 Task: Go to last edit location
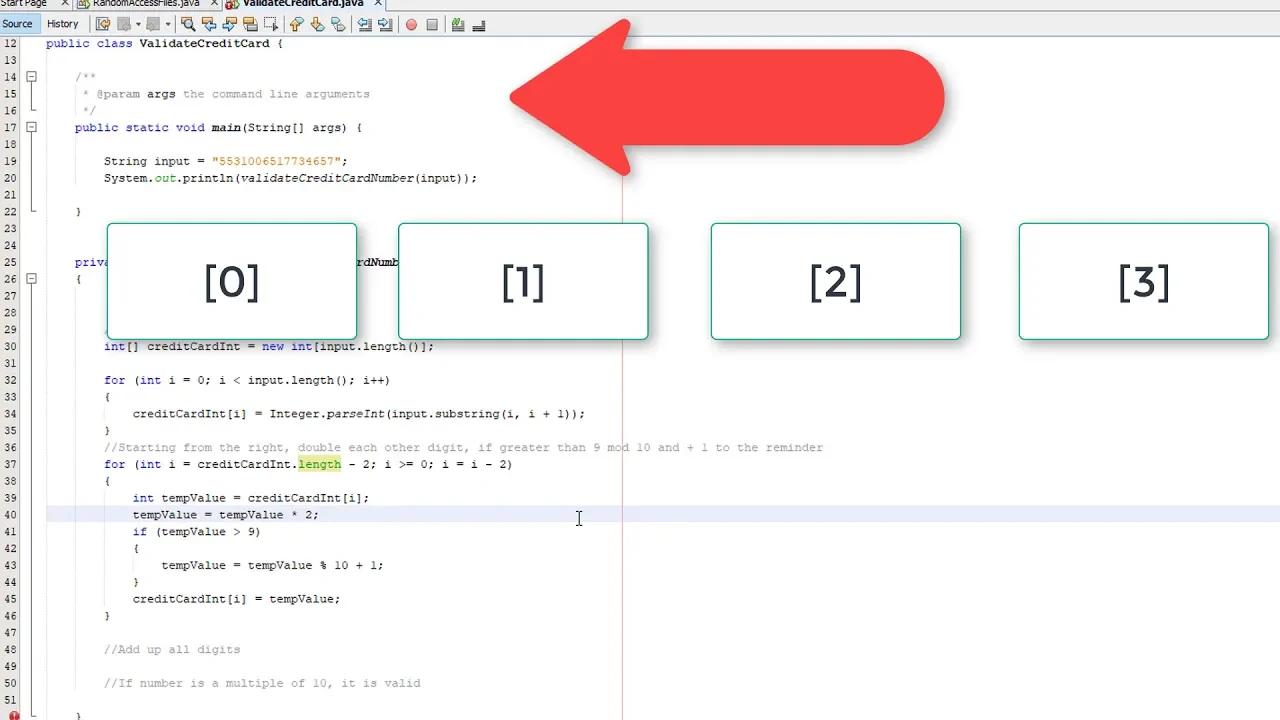(101, 24)
